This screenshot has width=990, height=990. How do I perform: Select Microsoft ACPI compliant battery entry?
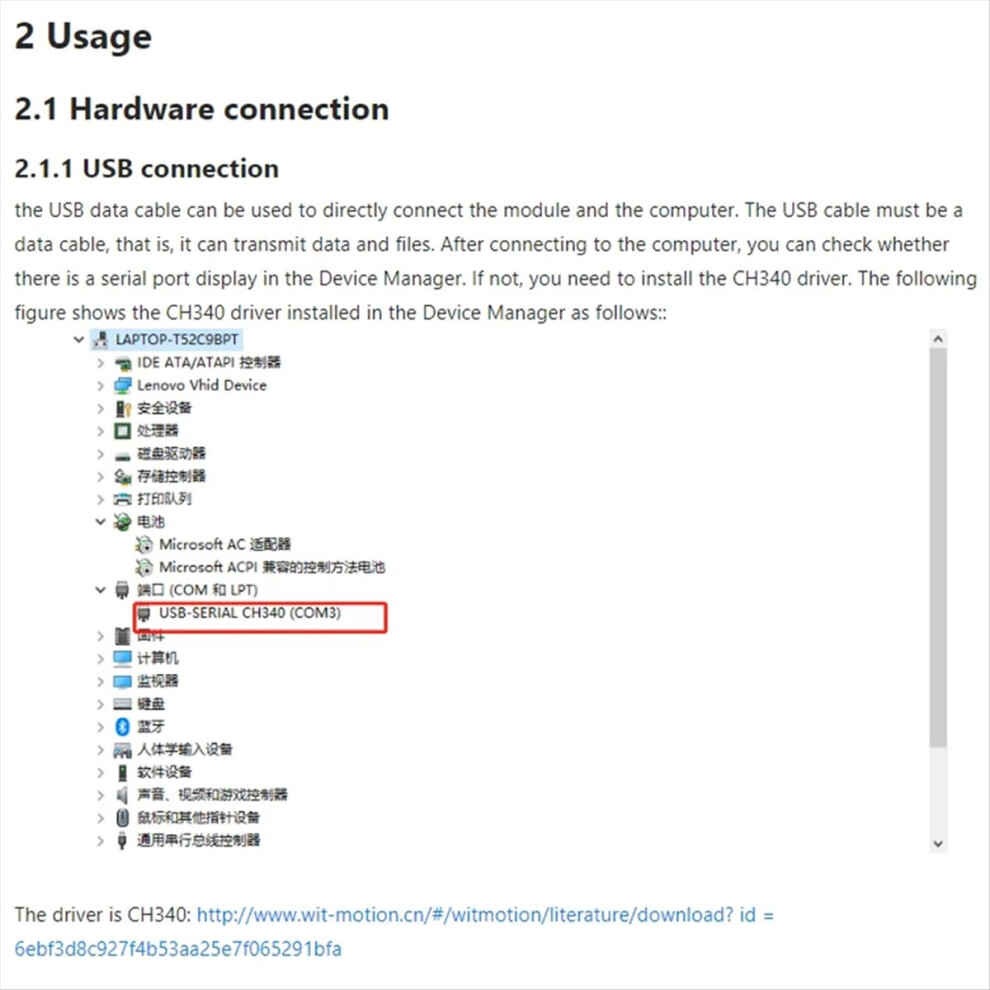click(x=271, y=567)
